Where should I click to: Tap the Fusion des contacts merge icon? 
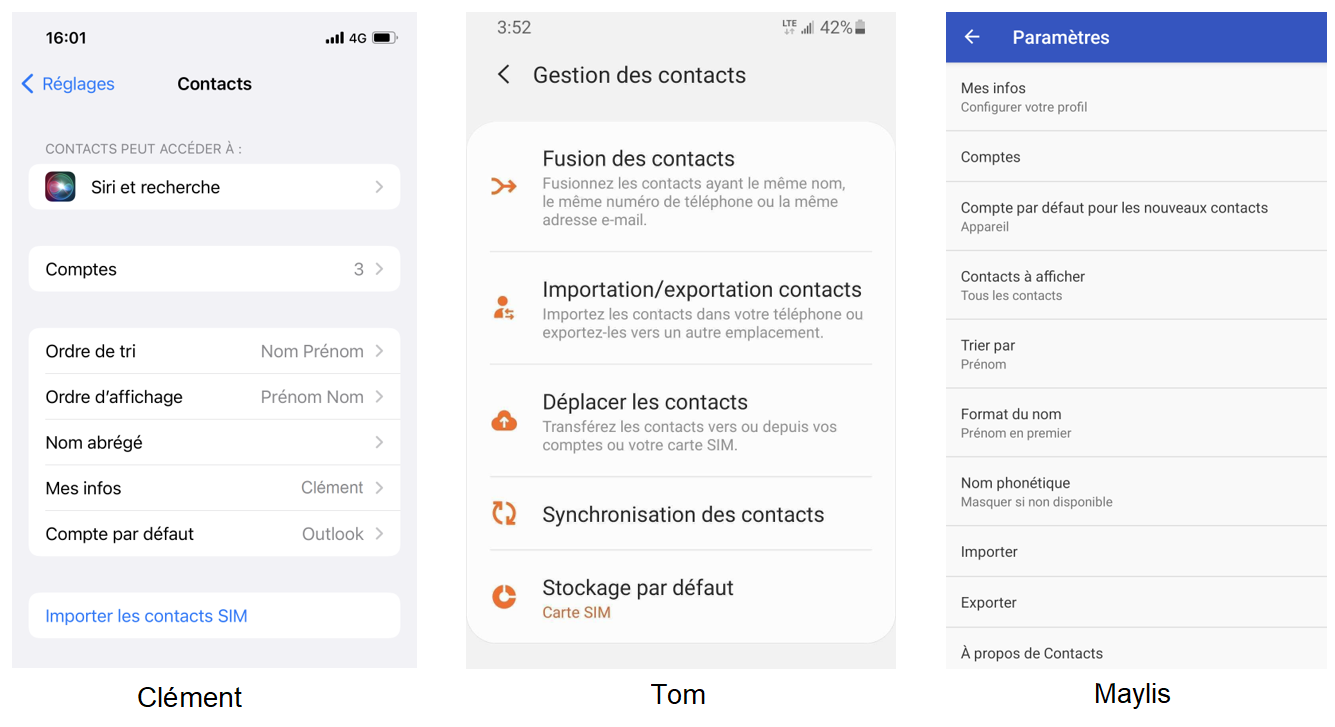click(x=504, y=186)
